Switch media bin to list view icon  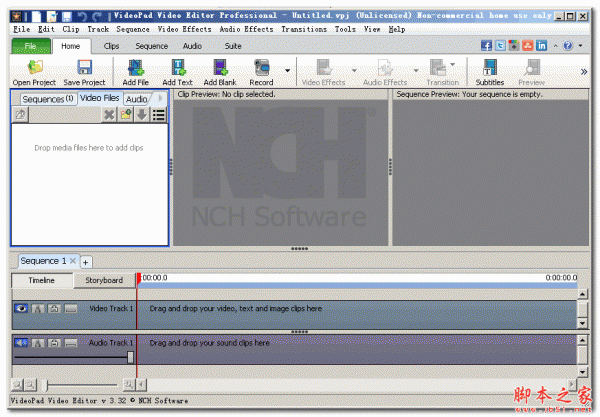coord(158,114)
